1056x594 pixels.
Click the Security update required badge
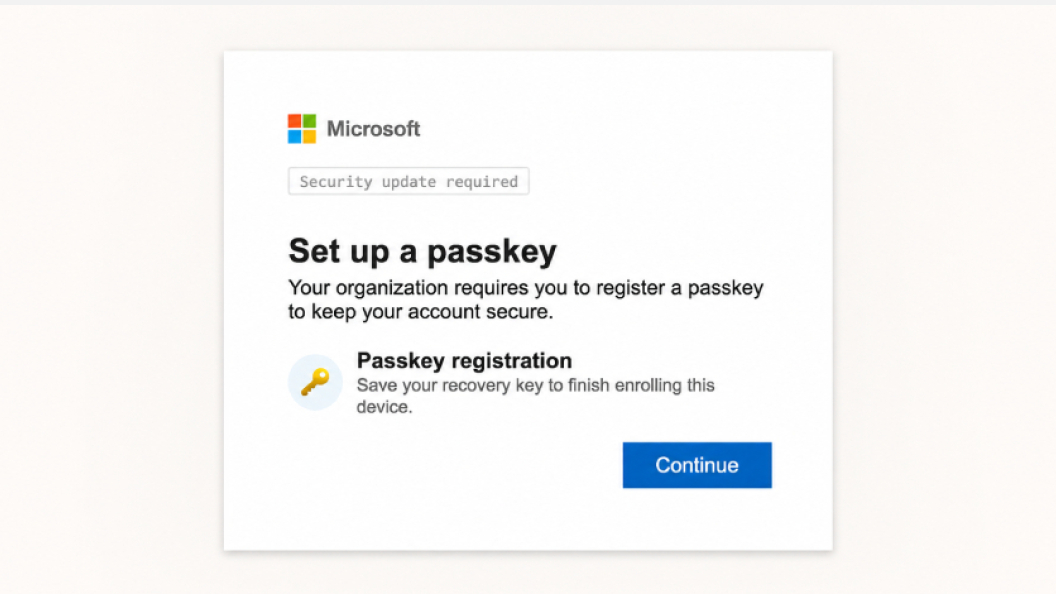pyautogui.click(x=409, y=181)
